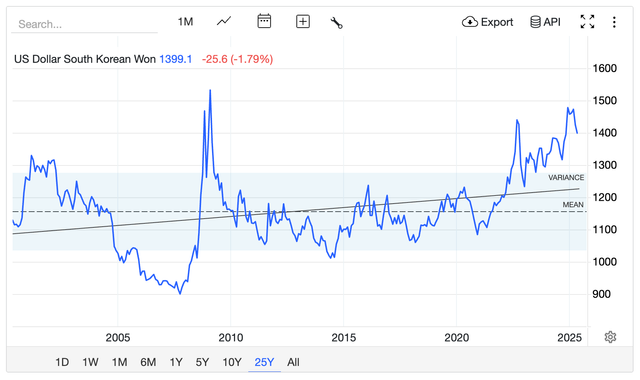The width and height of the screenshot is (640, 380).
Task: Open the chart type line icon
Action: click(x=224, y=21)
